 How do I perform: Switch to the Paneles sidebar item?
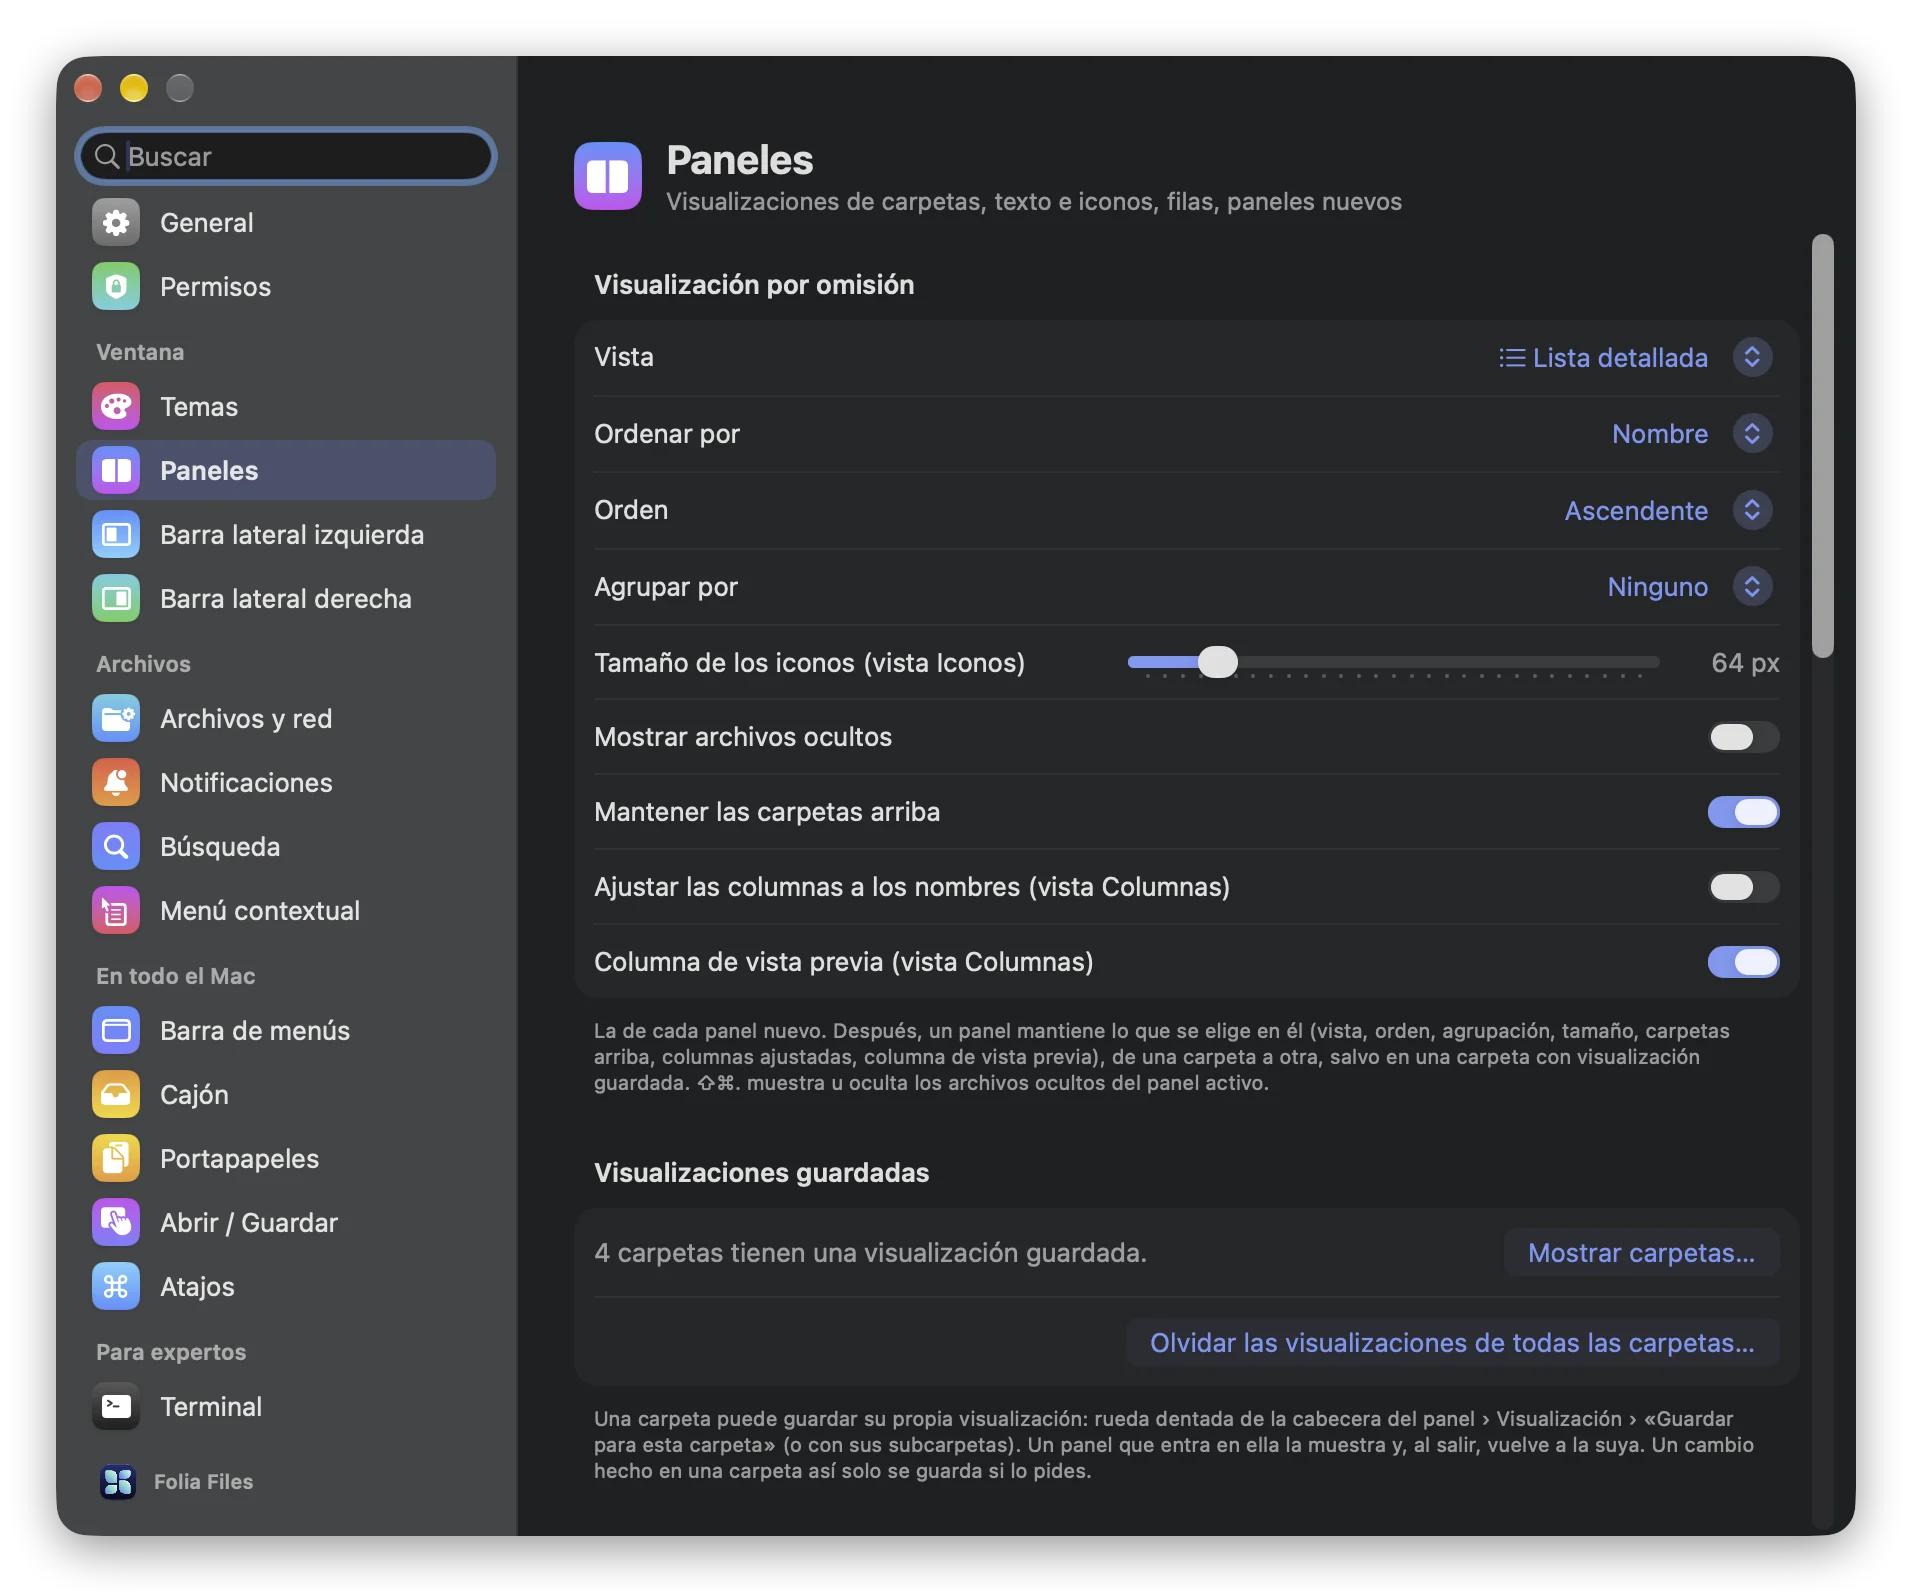(286, 471)
